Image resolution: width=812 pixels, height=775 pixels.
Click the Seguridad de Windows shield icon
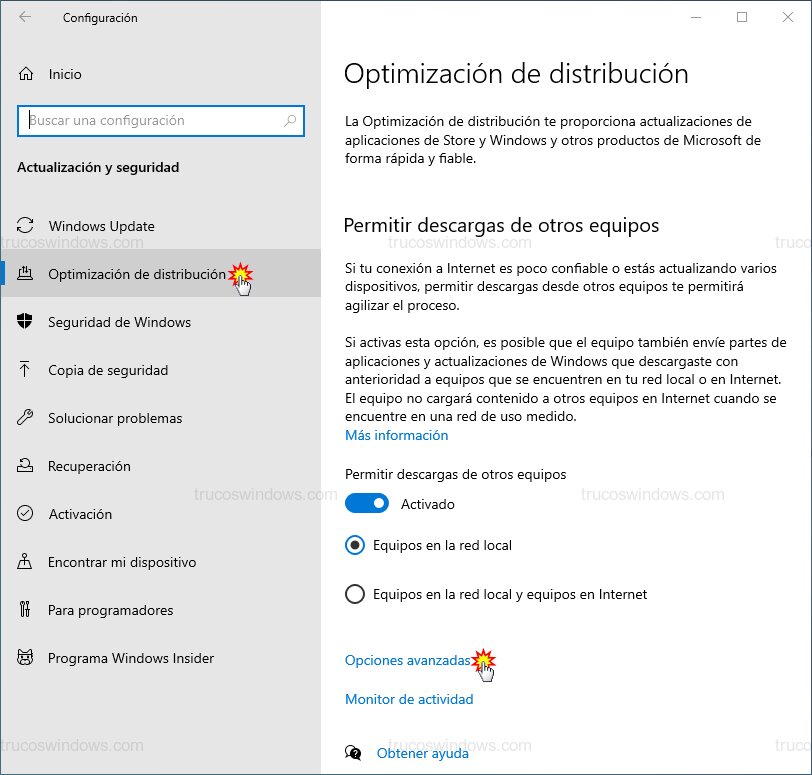[x=26, y=322]
